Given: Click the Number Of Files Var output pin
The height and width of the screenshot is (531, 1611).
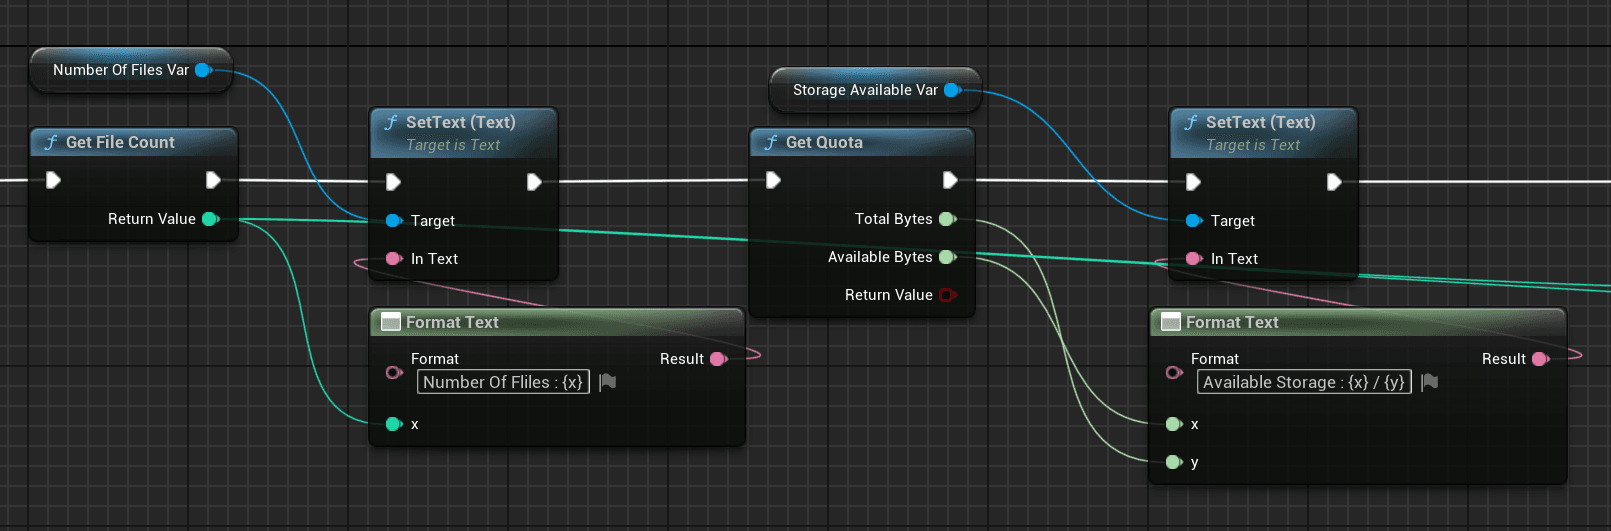Looking at the screenshot, I should 203,70.
